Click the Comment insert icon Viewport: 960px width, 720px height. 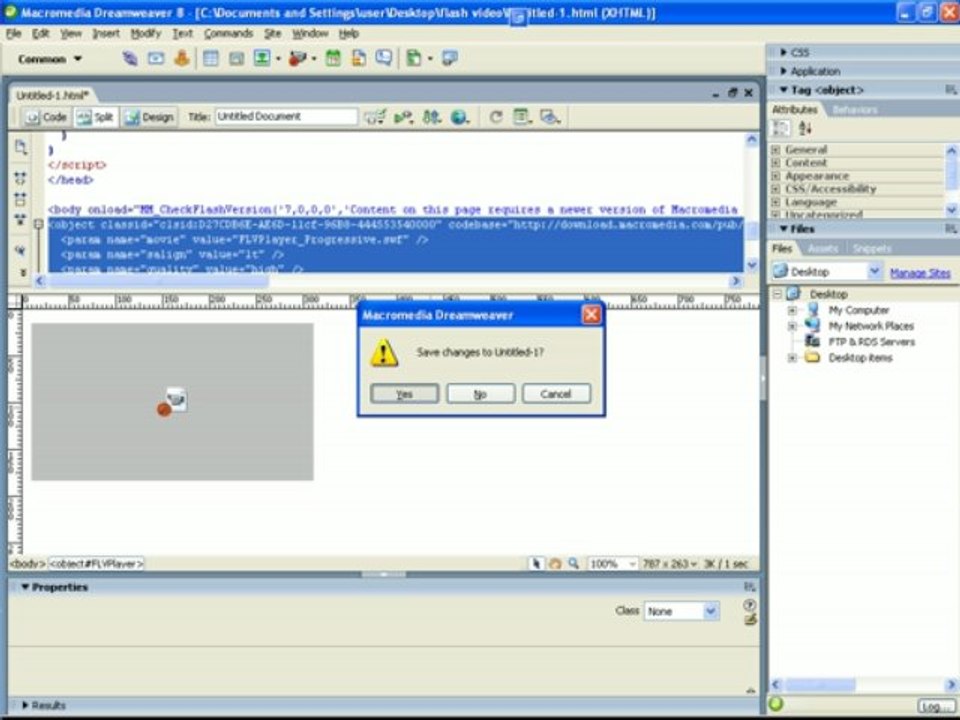tap(384, 59)
